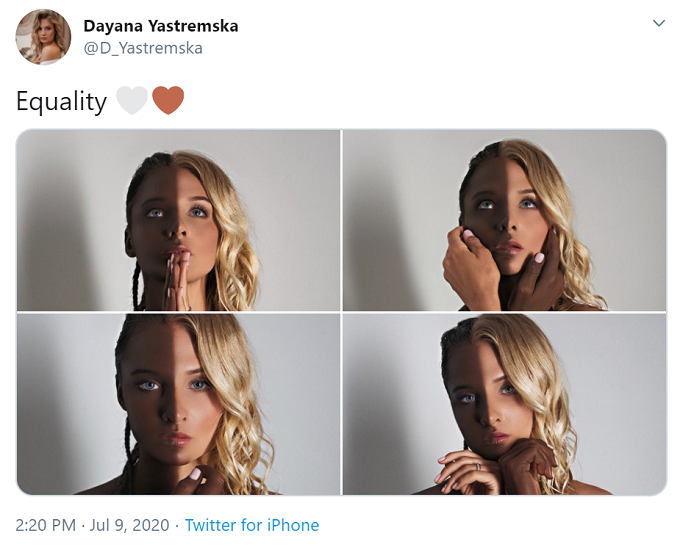Click the white heart emoji
The width and height of the screenshot is (680, 547).
coord(132,101)
